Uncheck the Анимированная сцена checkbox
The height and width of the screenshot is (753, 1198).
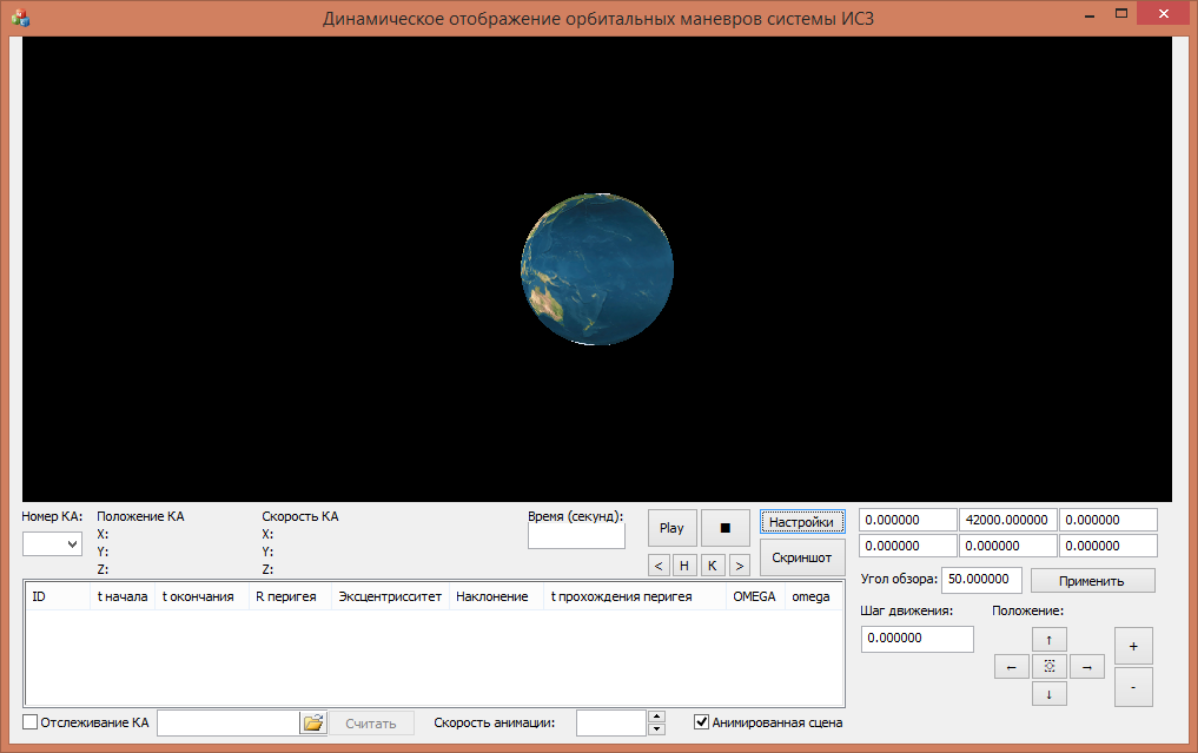702,722
